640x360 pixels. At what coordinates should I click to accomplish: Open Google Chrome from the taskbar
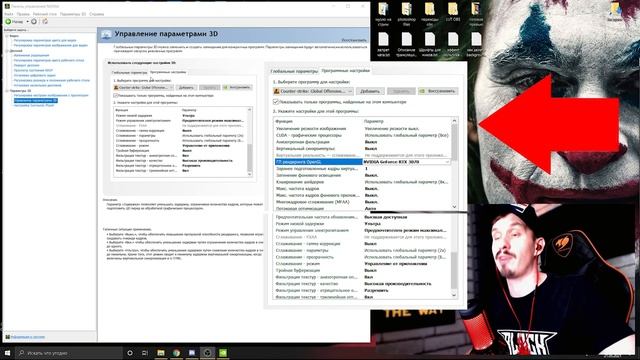(176, 353)
